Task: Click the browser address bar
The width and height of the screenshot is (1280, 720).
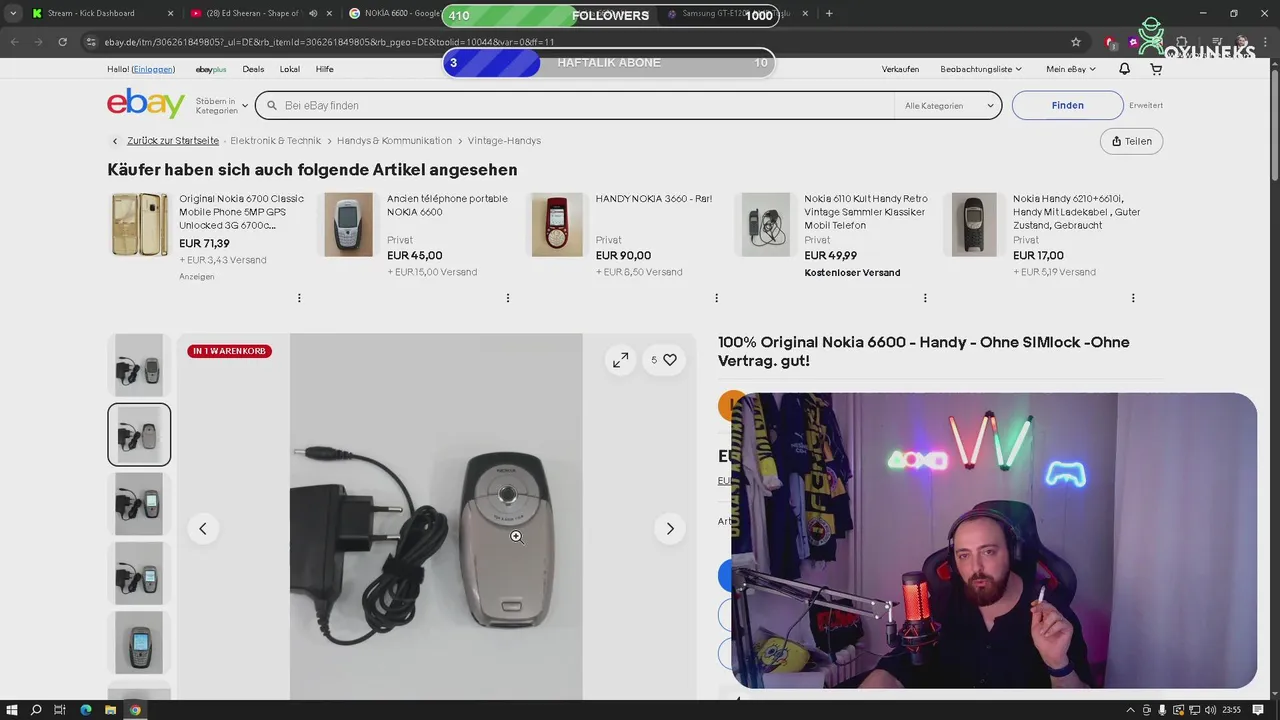Action: (575, 42)
